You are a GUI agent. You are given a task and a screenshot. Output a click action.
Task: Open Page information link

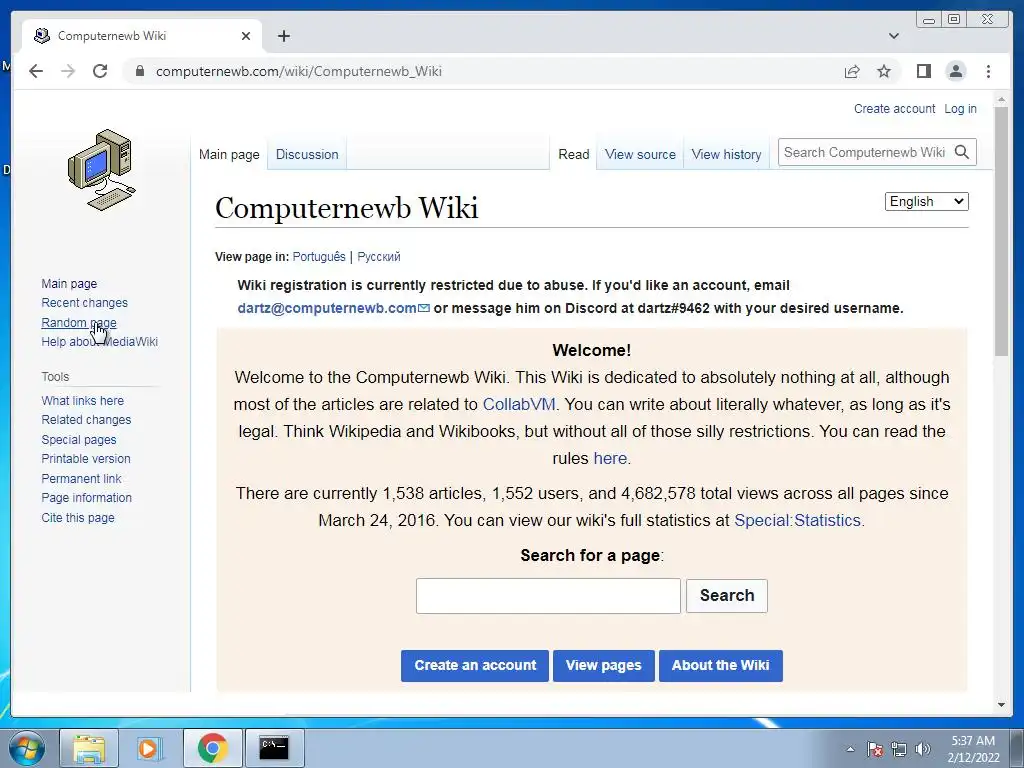86,498
